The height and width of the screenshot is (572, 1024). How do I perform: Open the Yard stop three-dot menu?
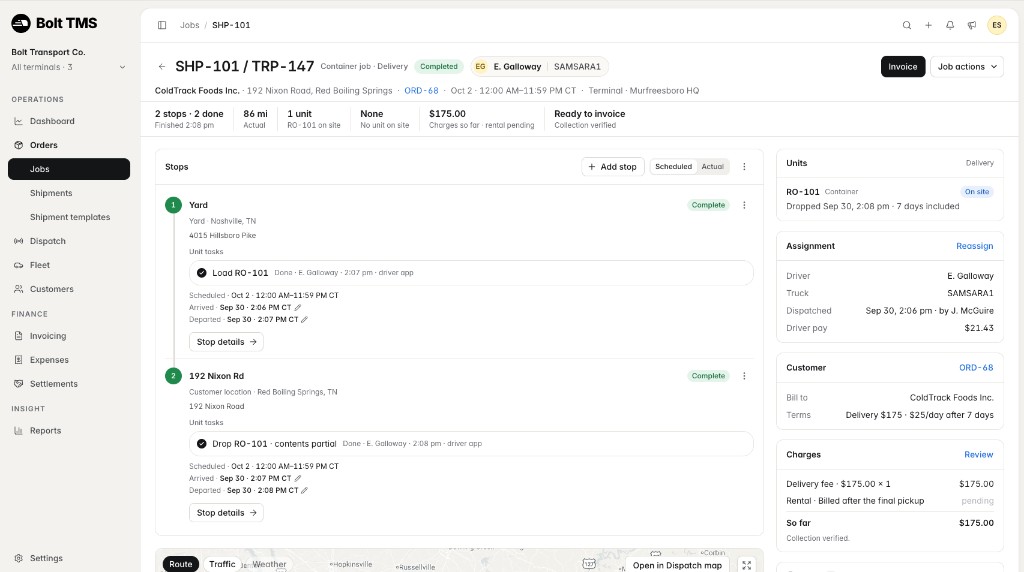point(744,205)
